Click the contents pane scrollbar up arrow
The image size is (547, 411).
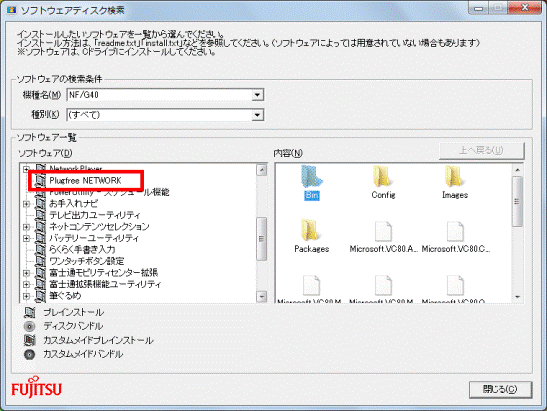click(518, 170)
